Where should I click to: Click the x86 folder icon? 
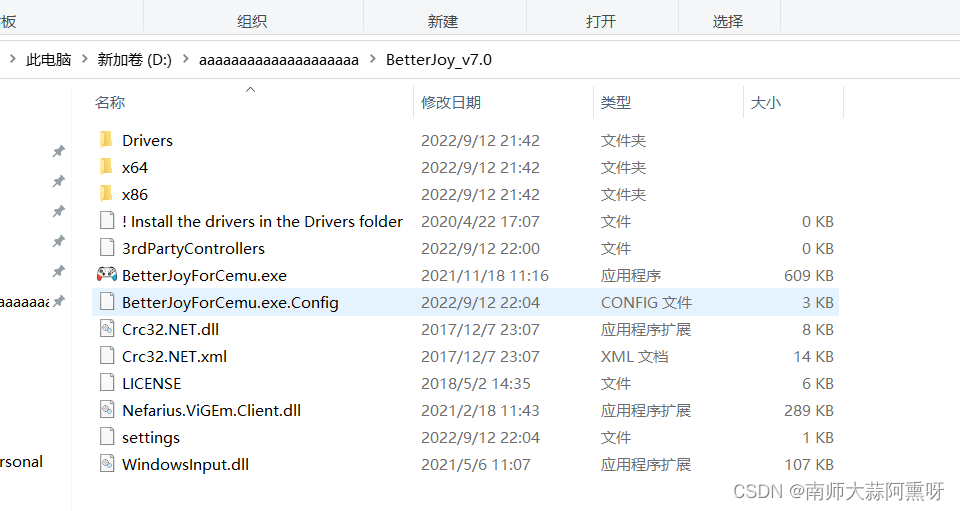click(x=106, y=194)
